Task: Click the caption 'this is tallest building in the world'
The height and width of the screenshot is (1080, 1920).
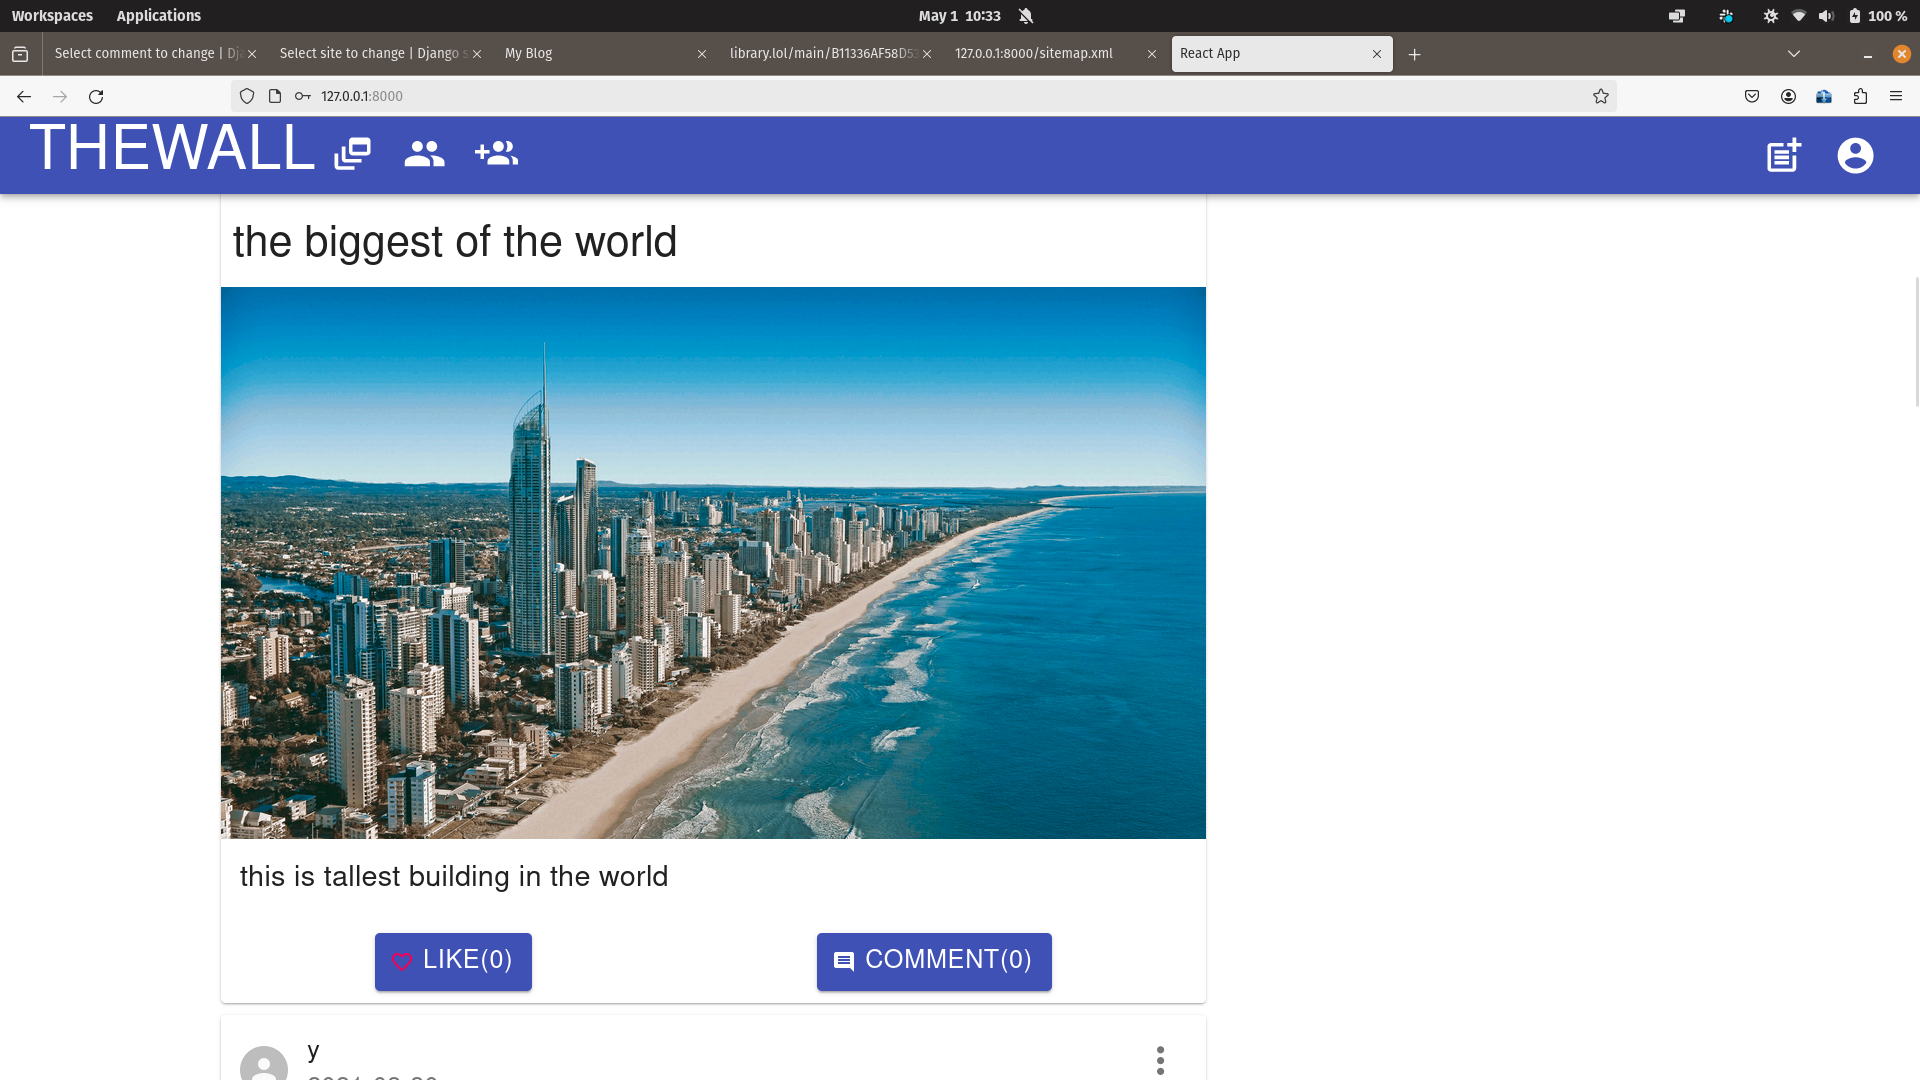Action: point(454,876)
